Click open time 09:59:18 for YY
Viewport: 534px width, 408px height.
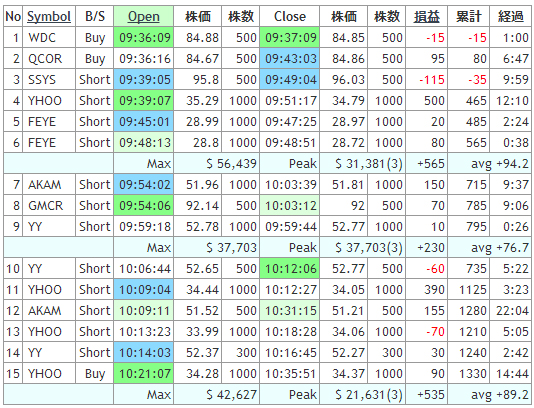pyautogui.click(x=144, y=226)
